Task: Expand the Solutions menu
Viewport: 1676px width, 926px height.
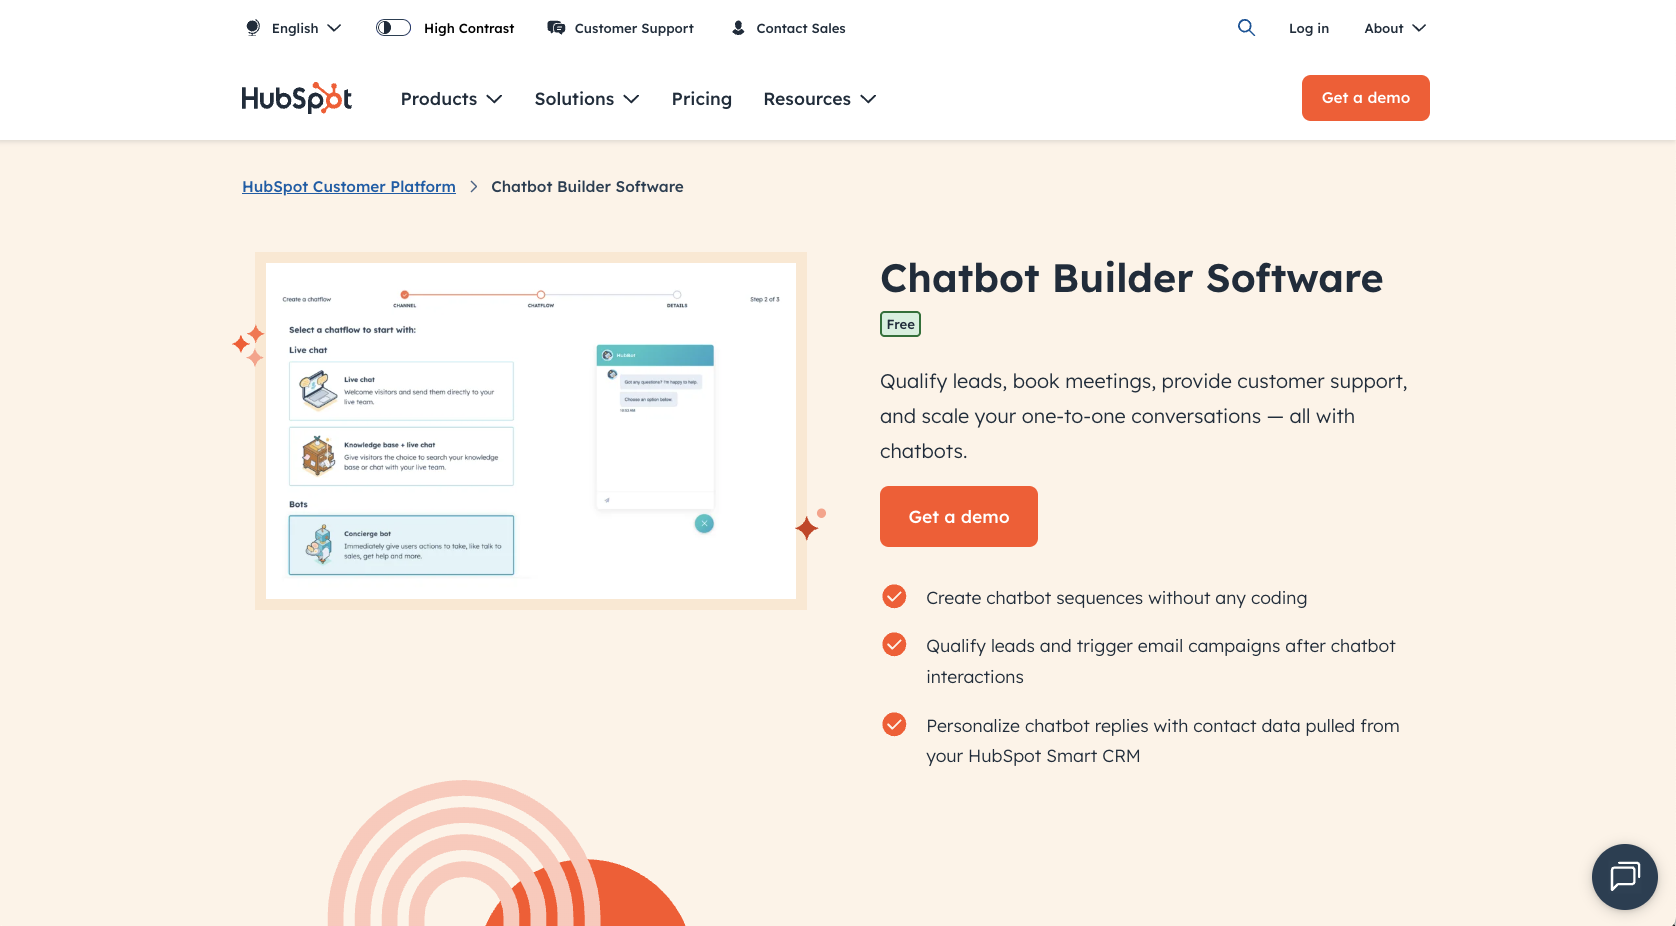Action: [x=586, y=98]
